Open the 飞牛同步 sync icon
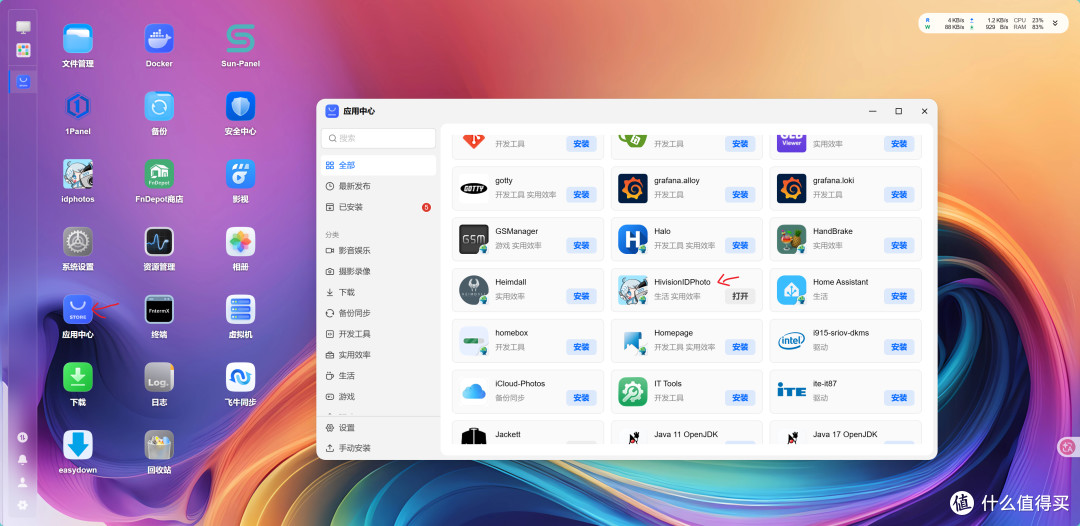 pyautogui.click(x=240, y=377)
